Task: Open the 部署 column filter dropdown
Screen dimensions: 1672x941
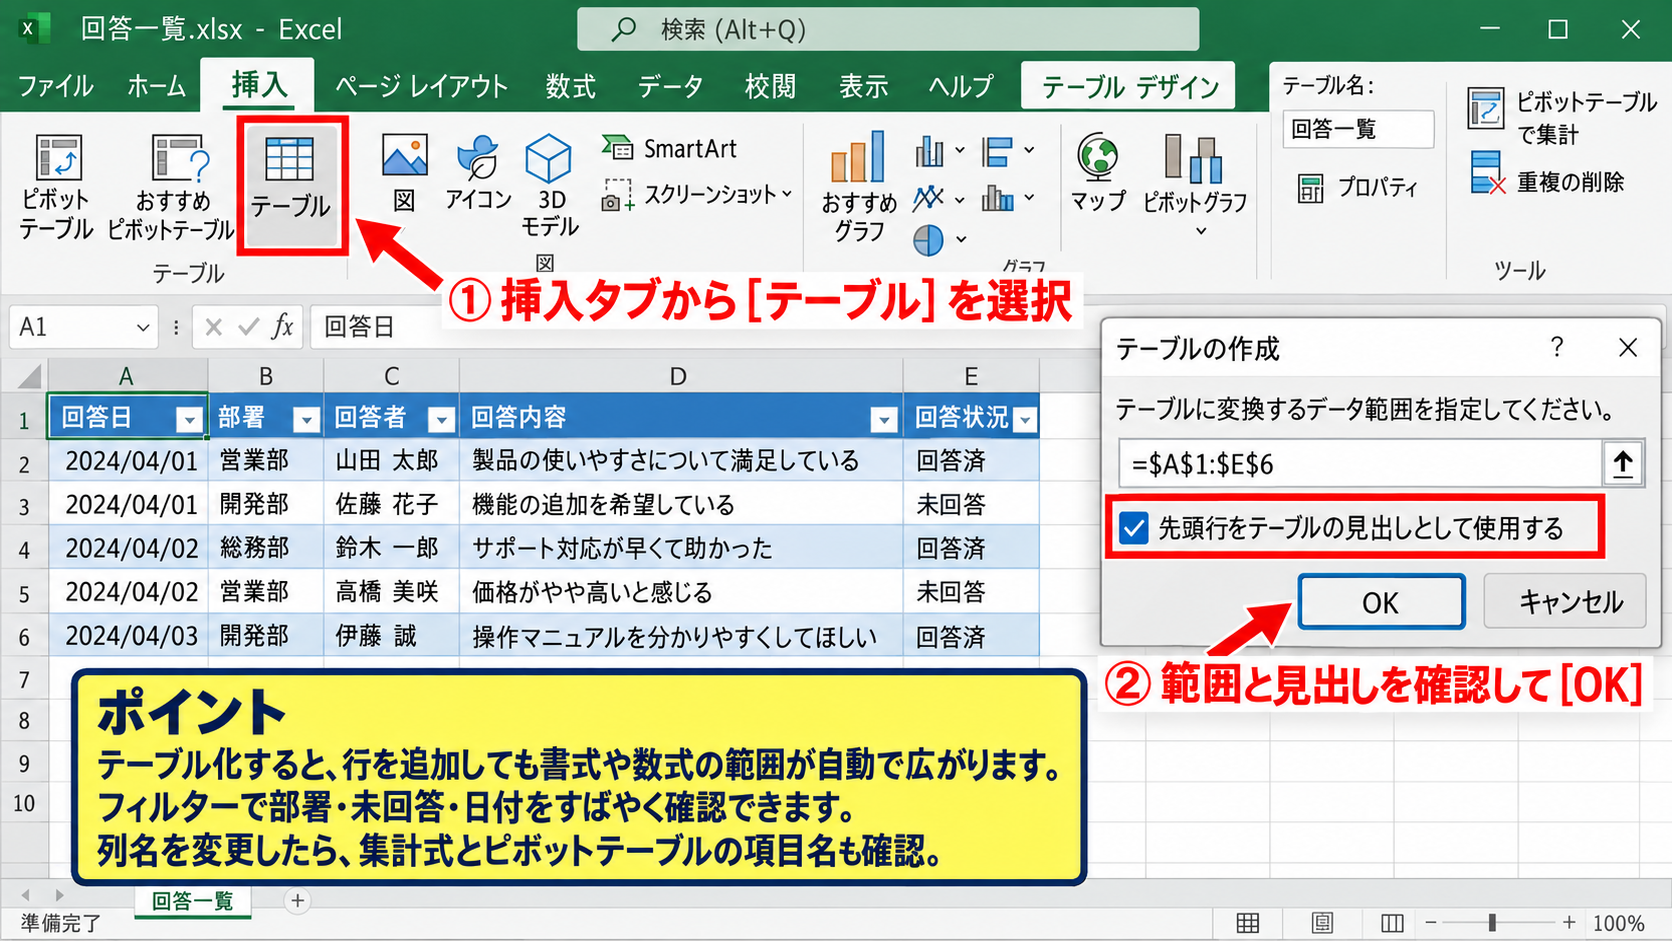Action: click(x=306, y=420)
